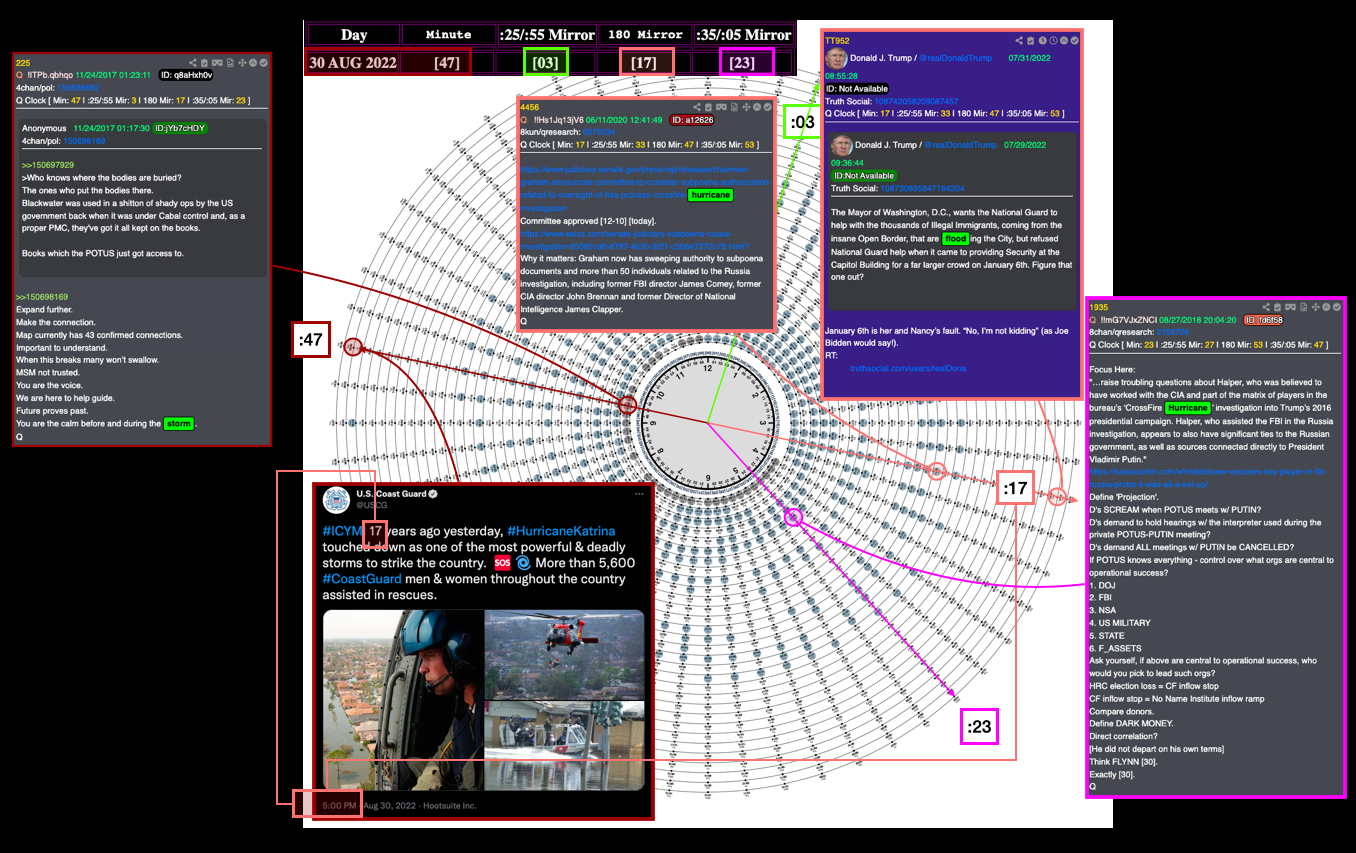This screenshot has width=1356, height=853.
Task: Follow the >>150698169 reply reference
Action: pos(42,297)
